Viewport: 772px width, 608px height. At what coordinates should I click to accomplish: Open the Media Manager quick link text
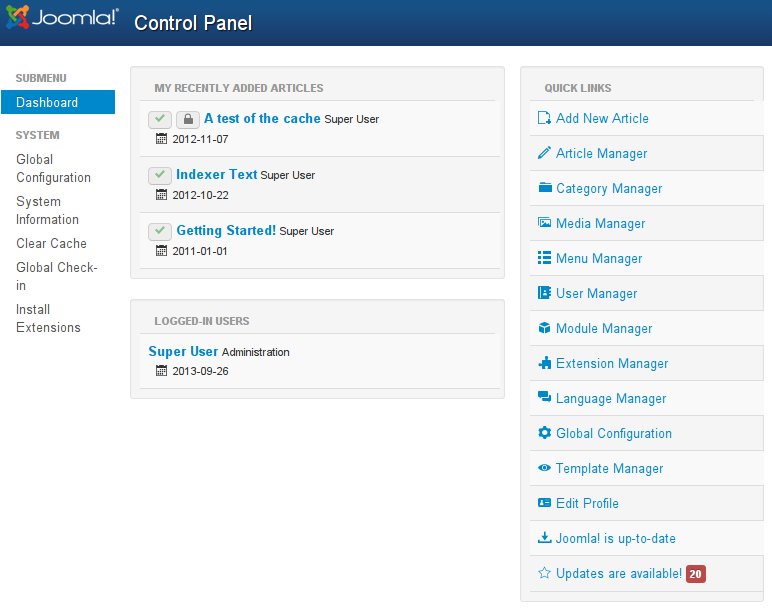pos(600,224)
